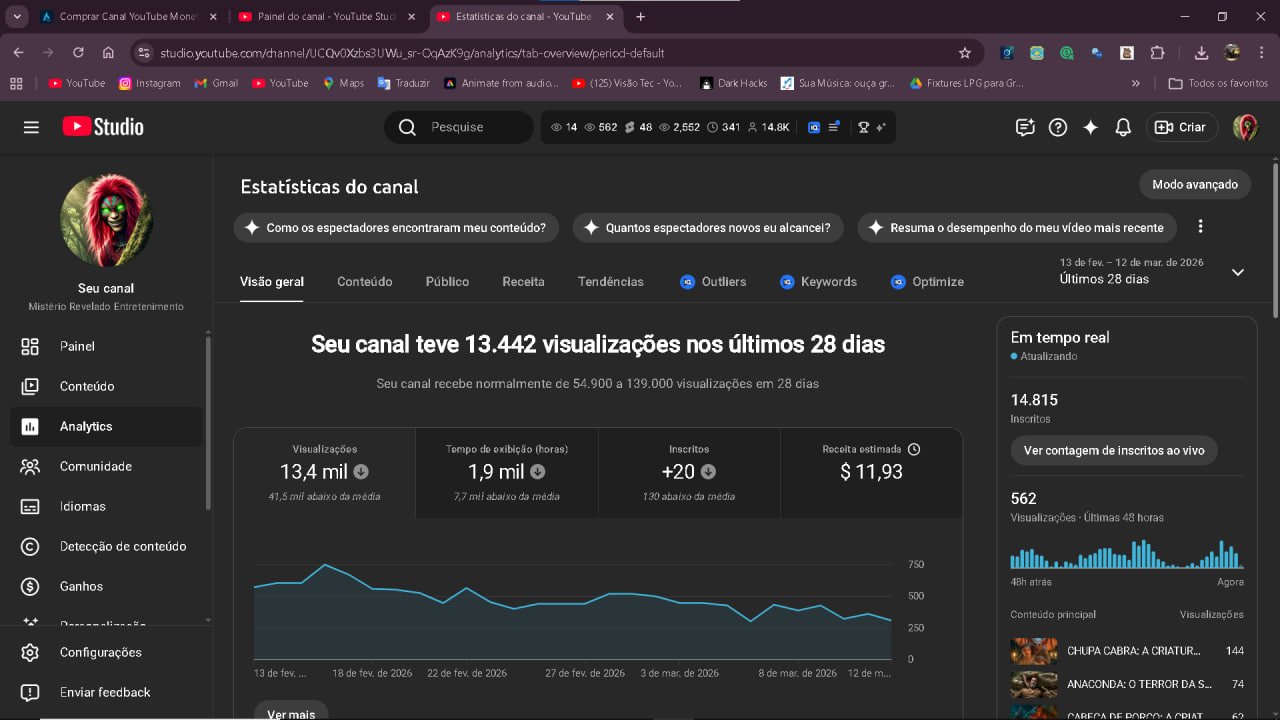The height and width of the screenshot is (720, 1280).
Task: Click the Detecção de conteúdo copyright icon
Action: click(30, 546)
